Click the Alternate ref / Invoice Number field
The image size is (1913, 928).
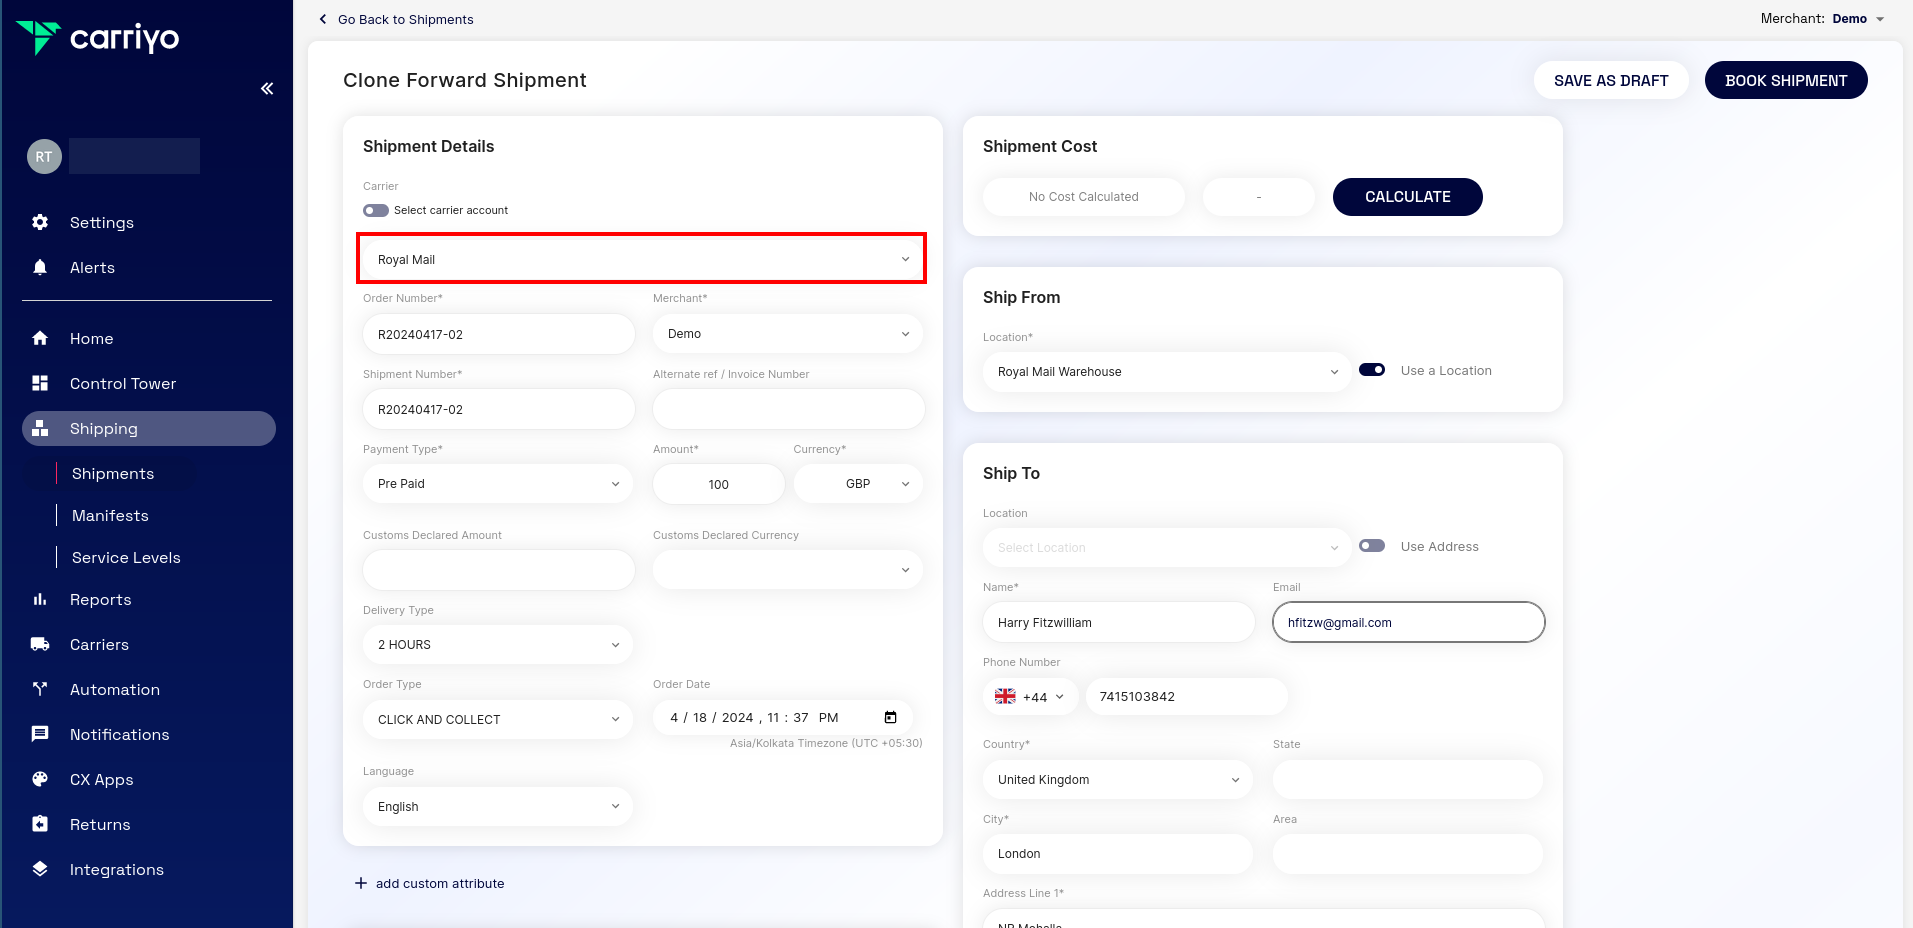[788, 410]
